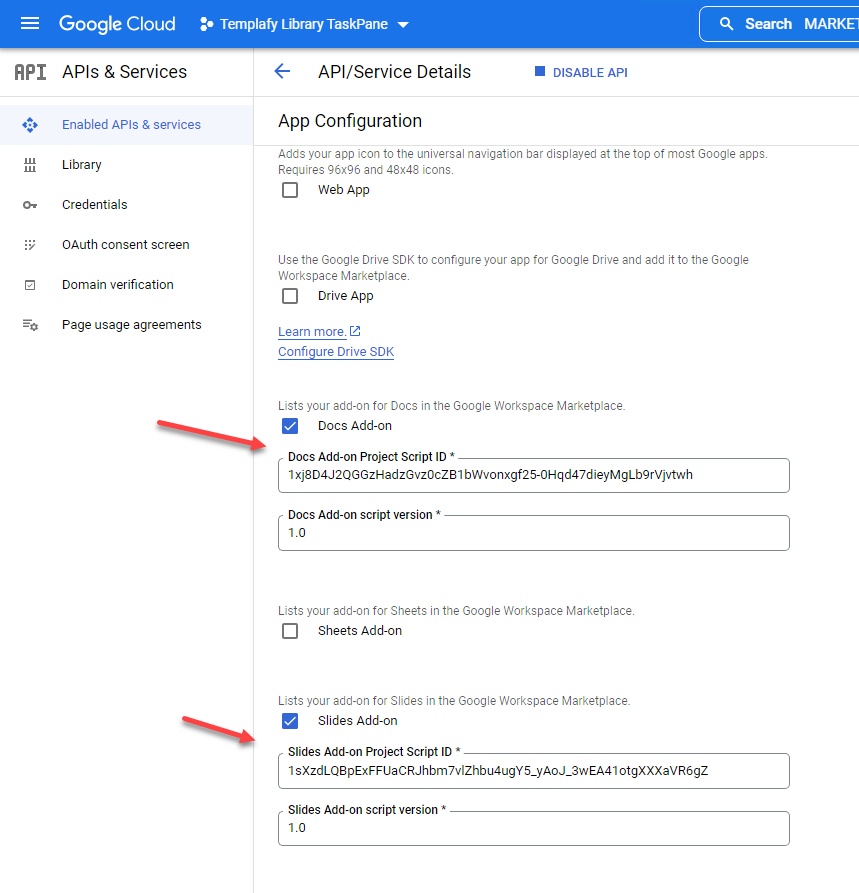Image resolution: width=859 pixels, height=893 pixels.
Task: Click the Docs Add-on label
Action: 355,426
